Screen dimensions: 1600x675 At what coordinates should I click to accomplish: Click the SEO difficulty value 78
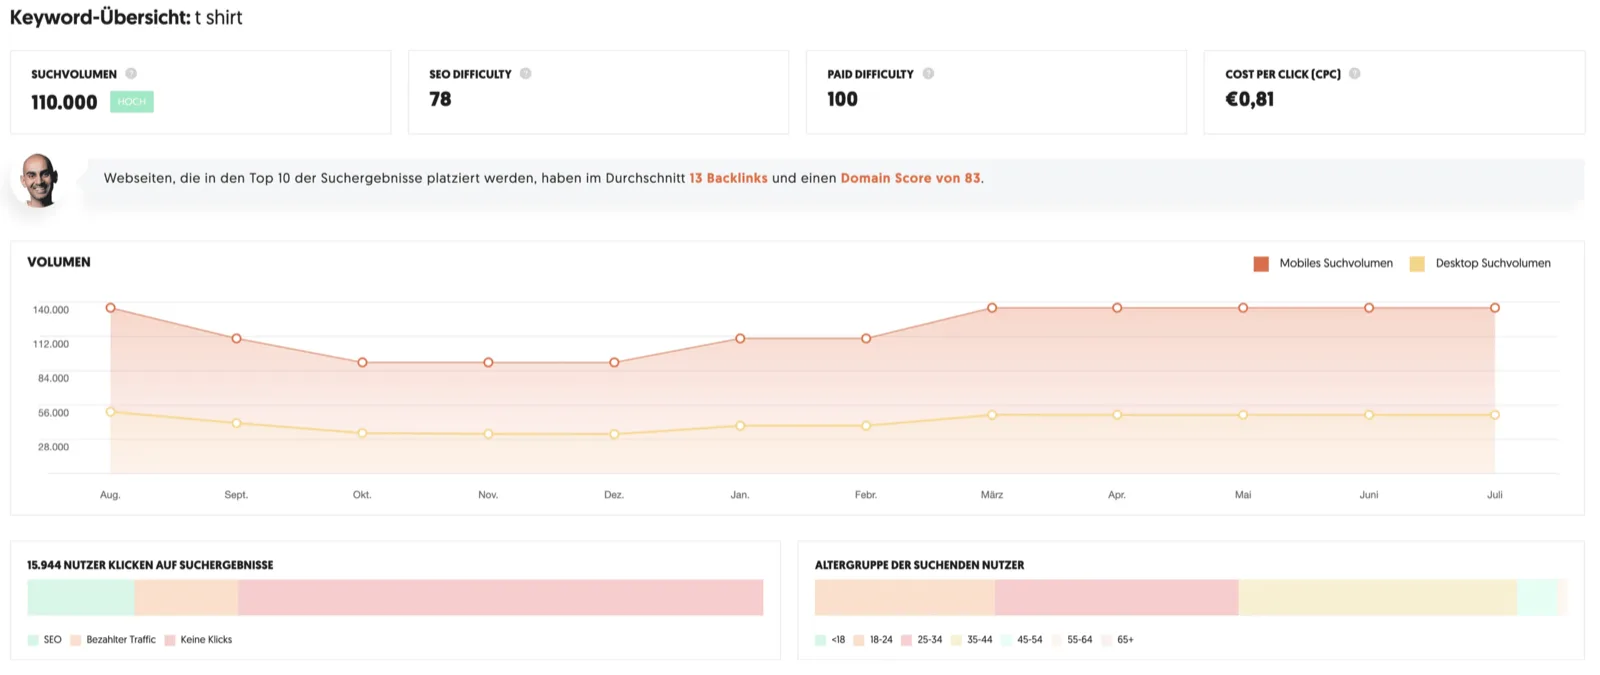click(440, 99)
